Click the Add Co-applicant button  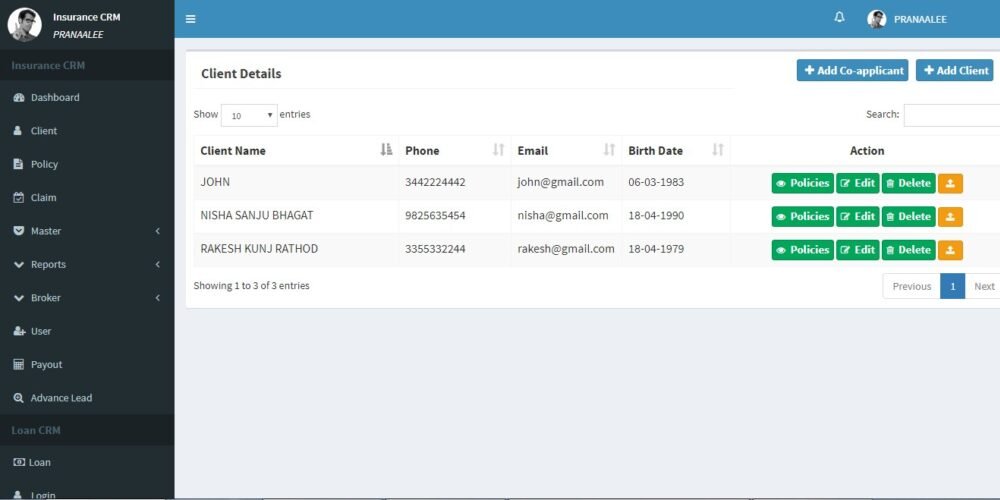852,70
